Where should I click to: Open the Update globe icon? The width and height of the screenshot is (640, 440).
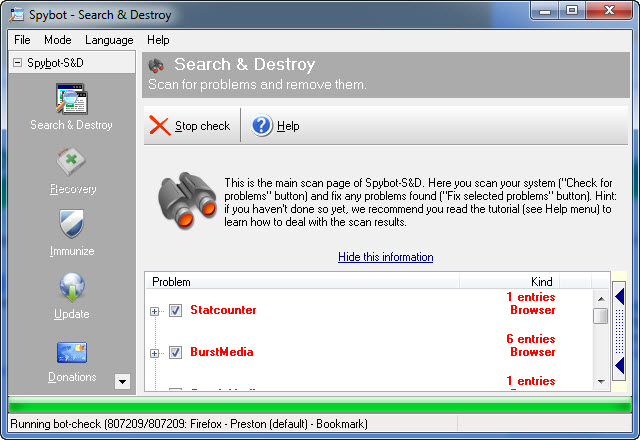pyautogui.click(x=72, y=287)
